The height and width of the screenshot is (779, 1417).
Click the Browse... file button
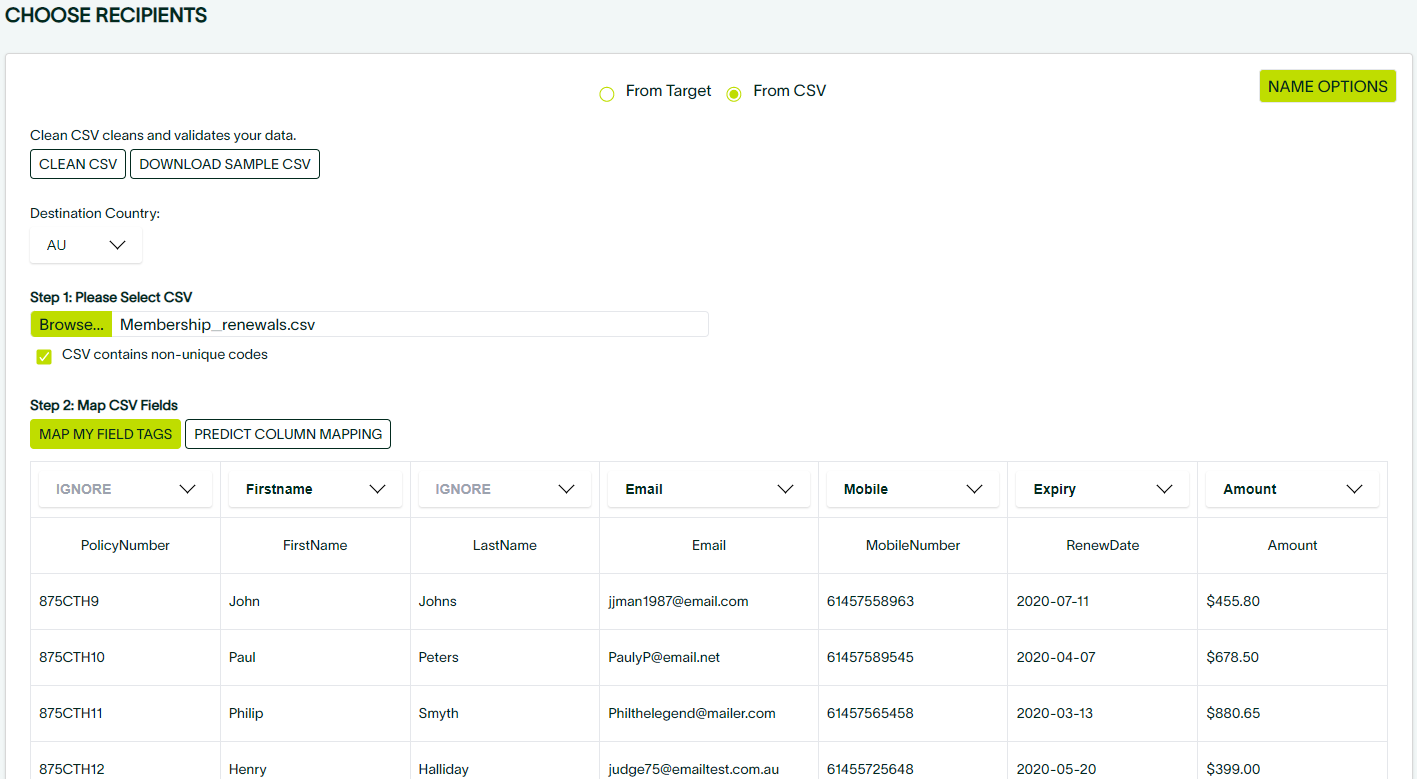(x=71, y=325)
